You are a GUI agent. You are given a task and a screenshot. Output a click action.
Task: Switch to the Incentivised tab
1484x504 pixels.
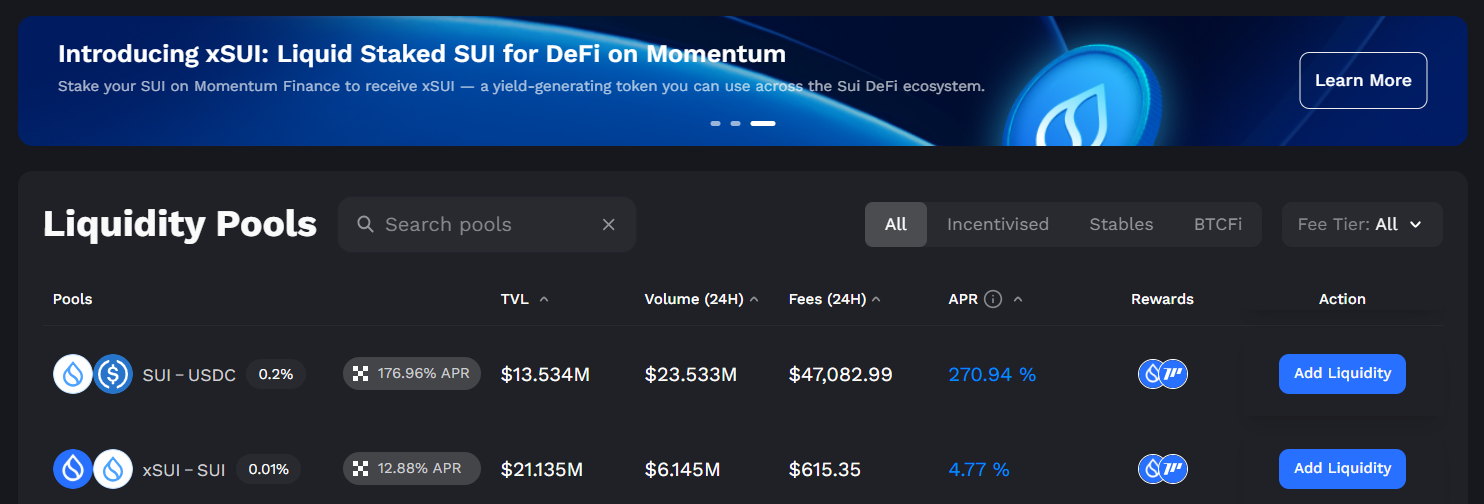click(998, 224)
